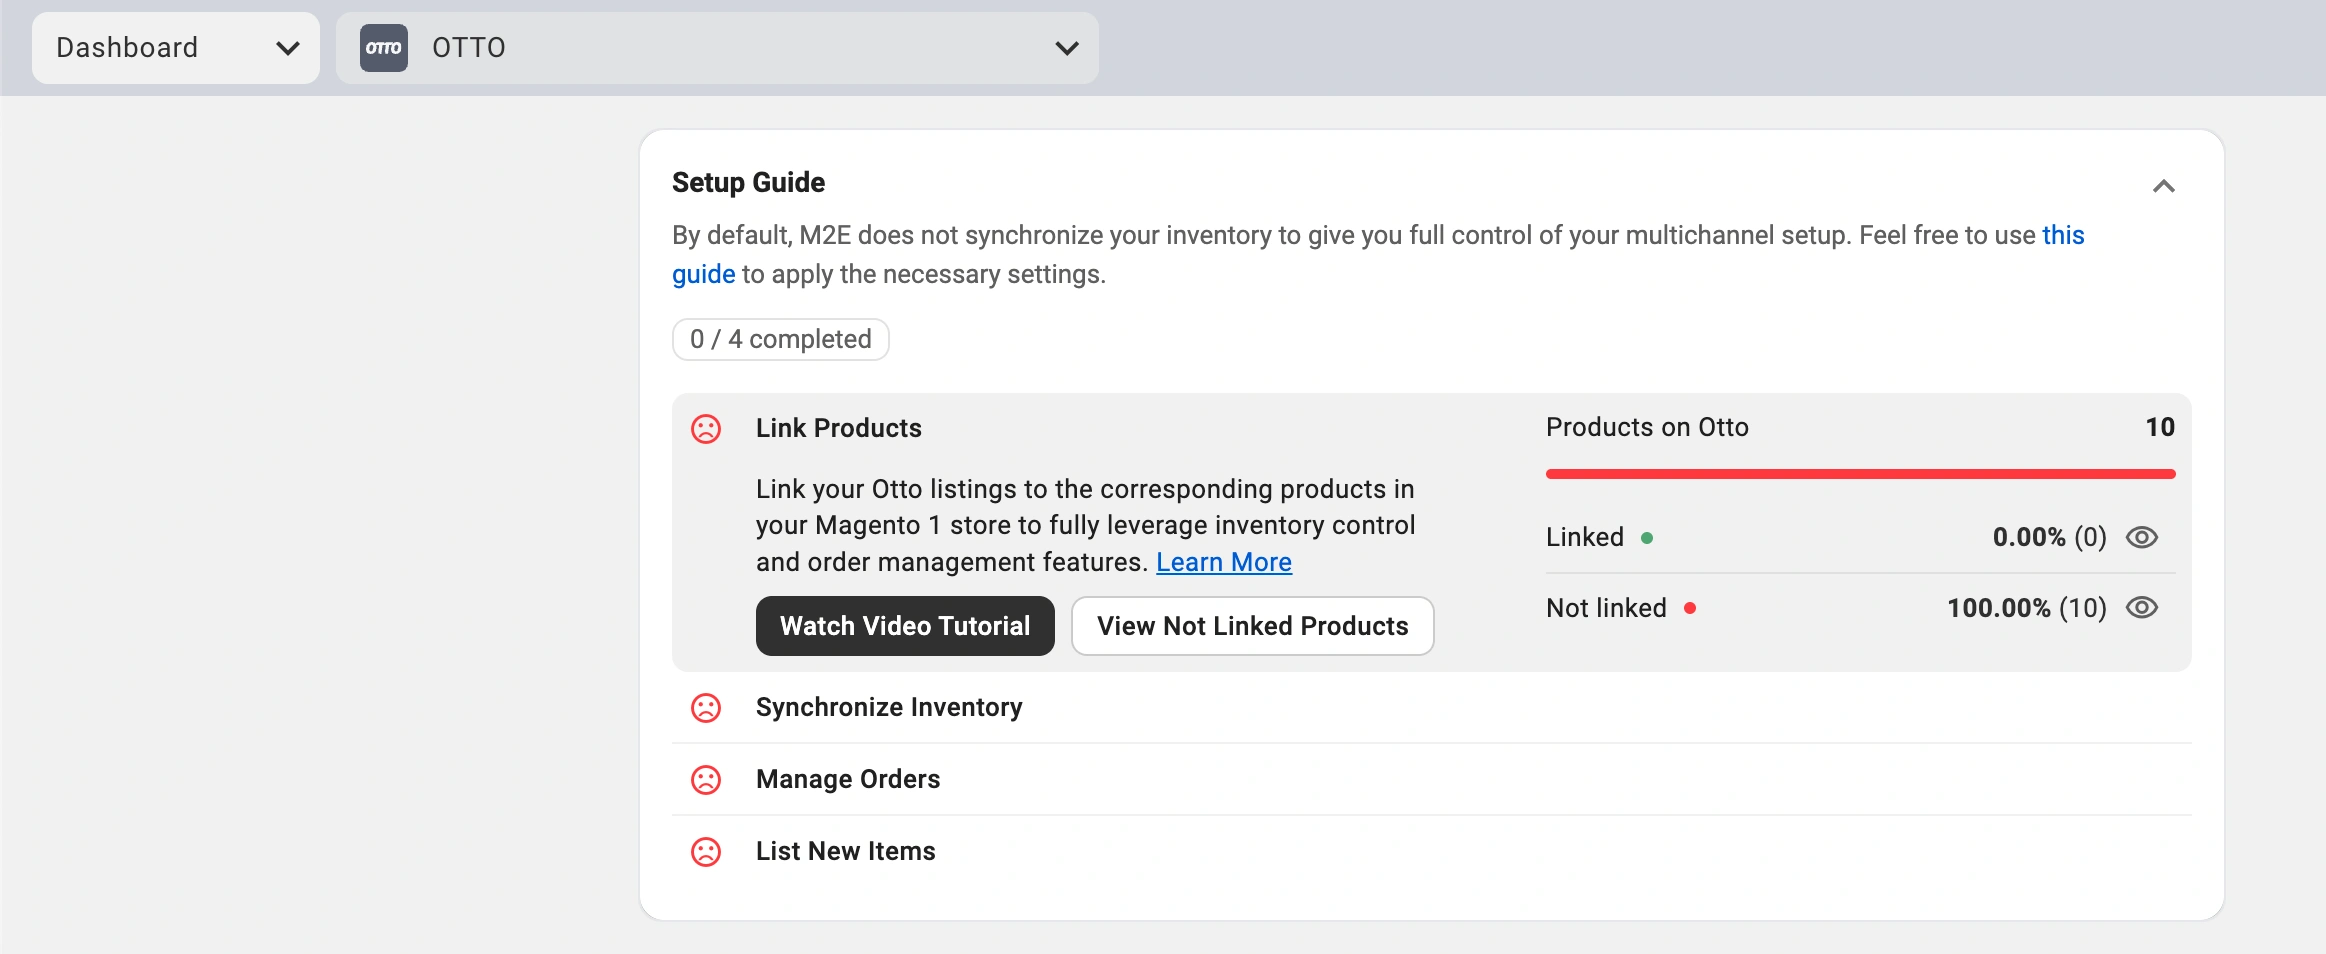
Task: View Not linked products with the eye icon
Action: 2141,608
